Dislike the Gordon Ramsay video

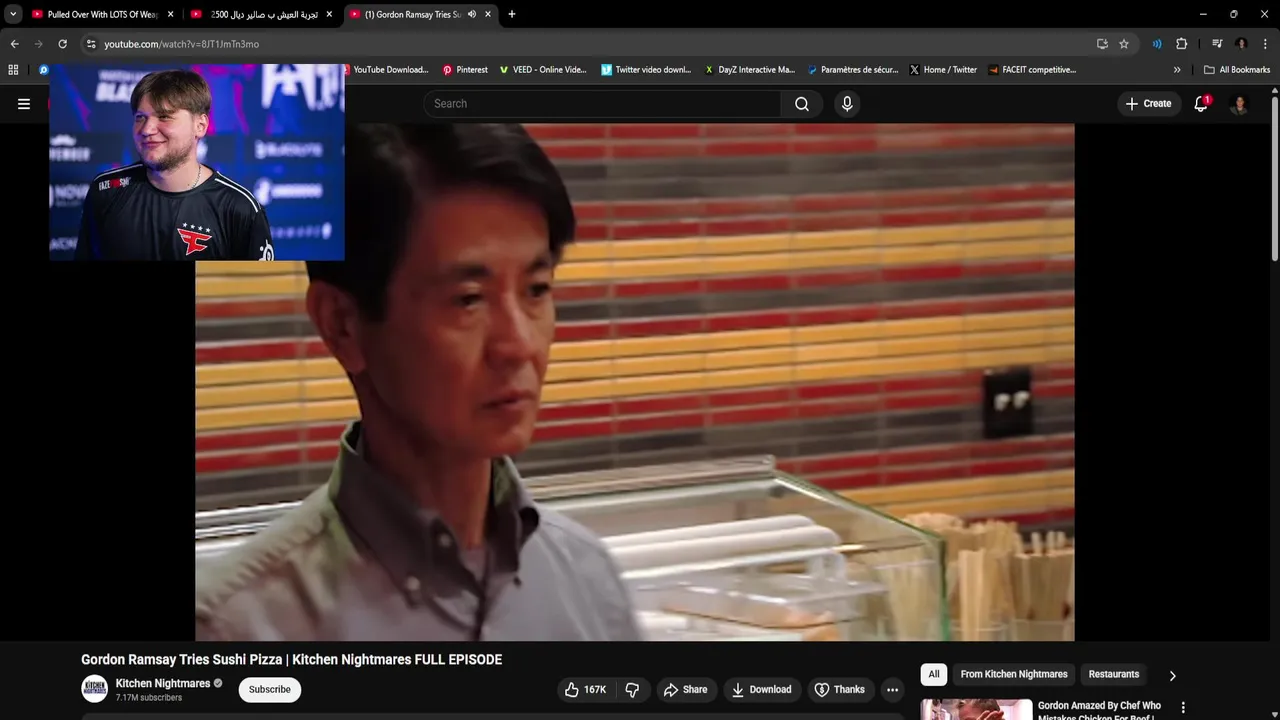tap(632, 690)
